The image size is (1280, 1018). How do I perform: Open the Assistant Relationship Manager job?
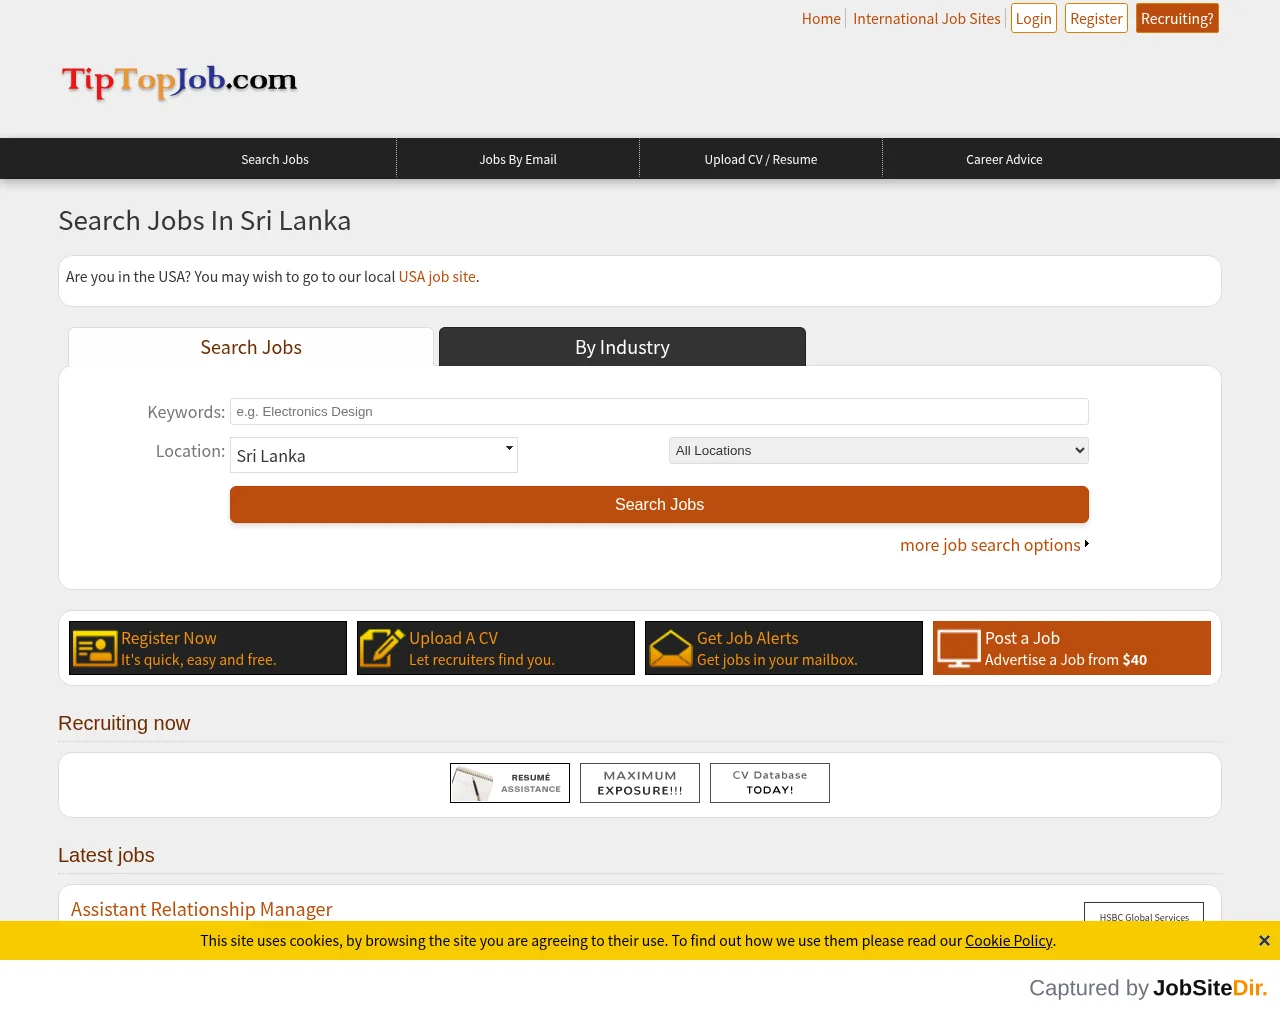click(202, 909)
